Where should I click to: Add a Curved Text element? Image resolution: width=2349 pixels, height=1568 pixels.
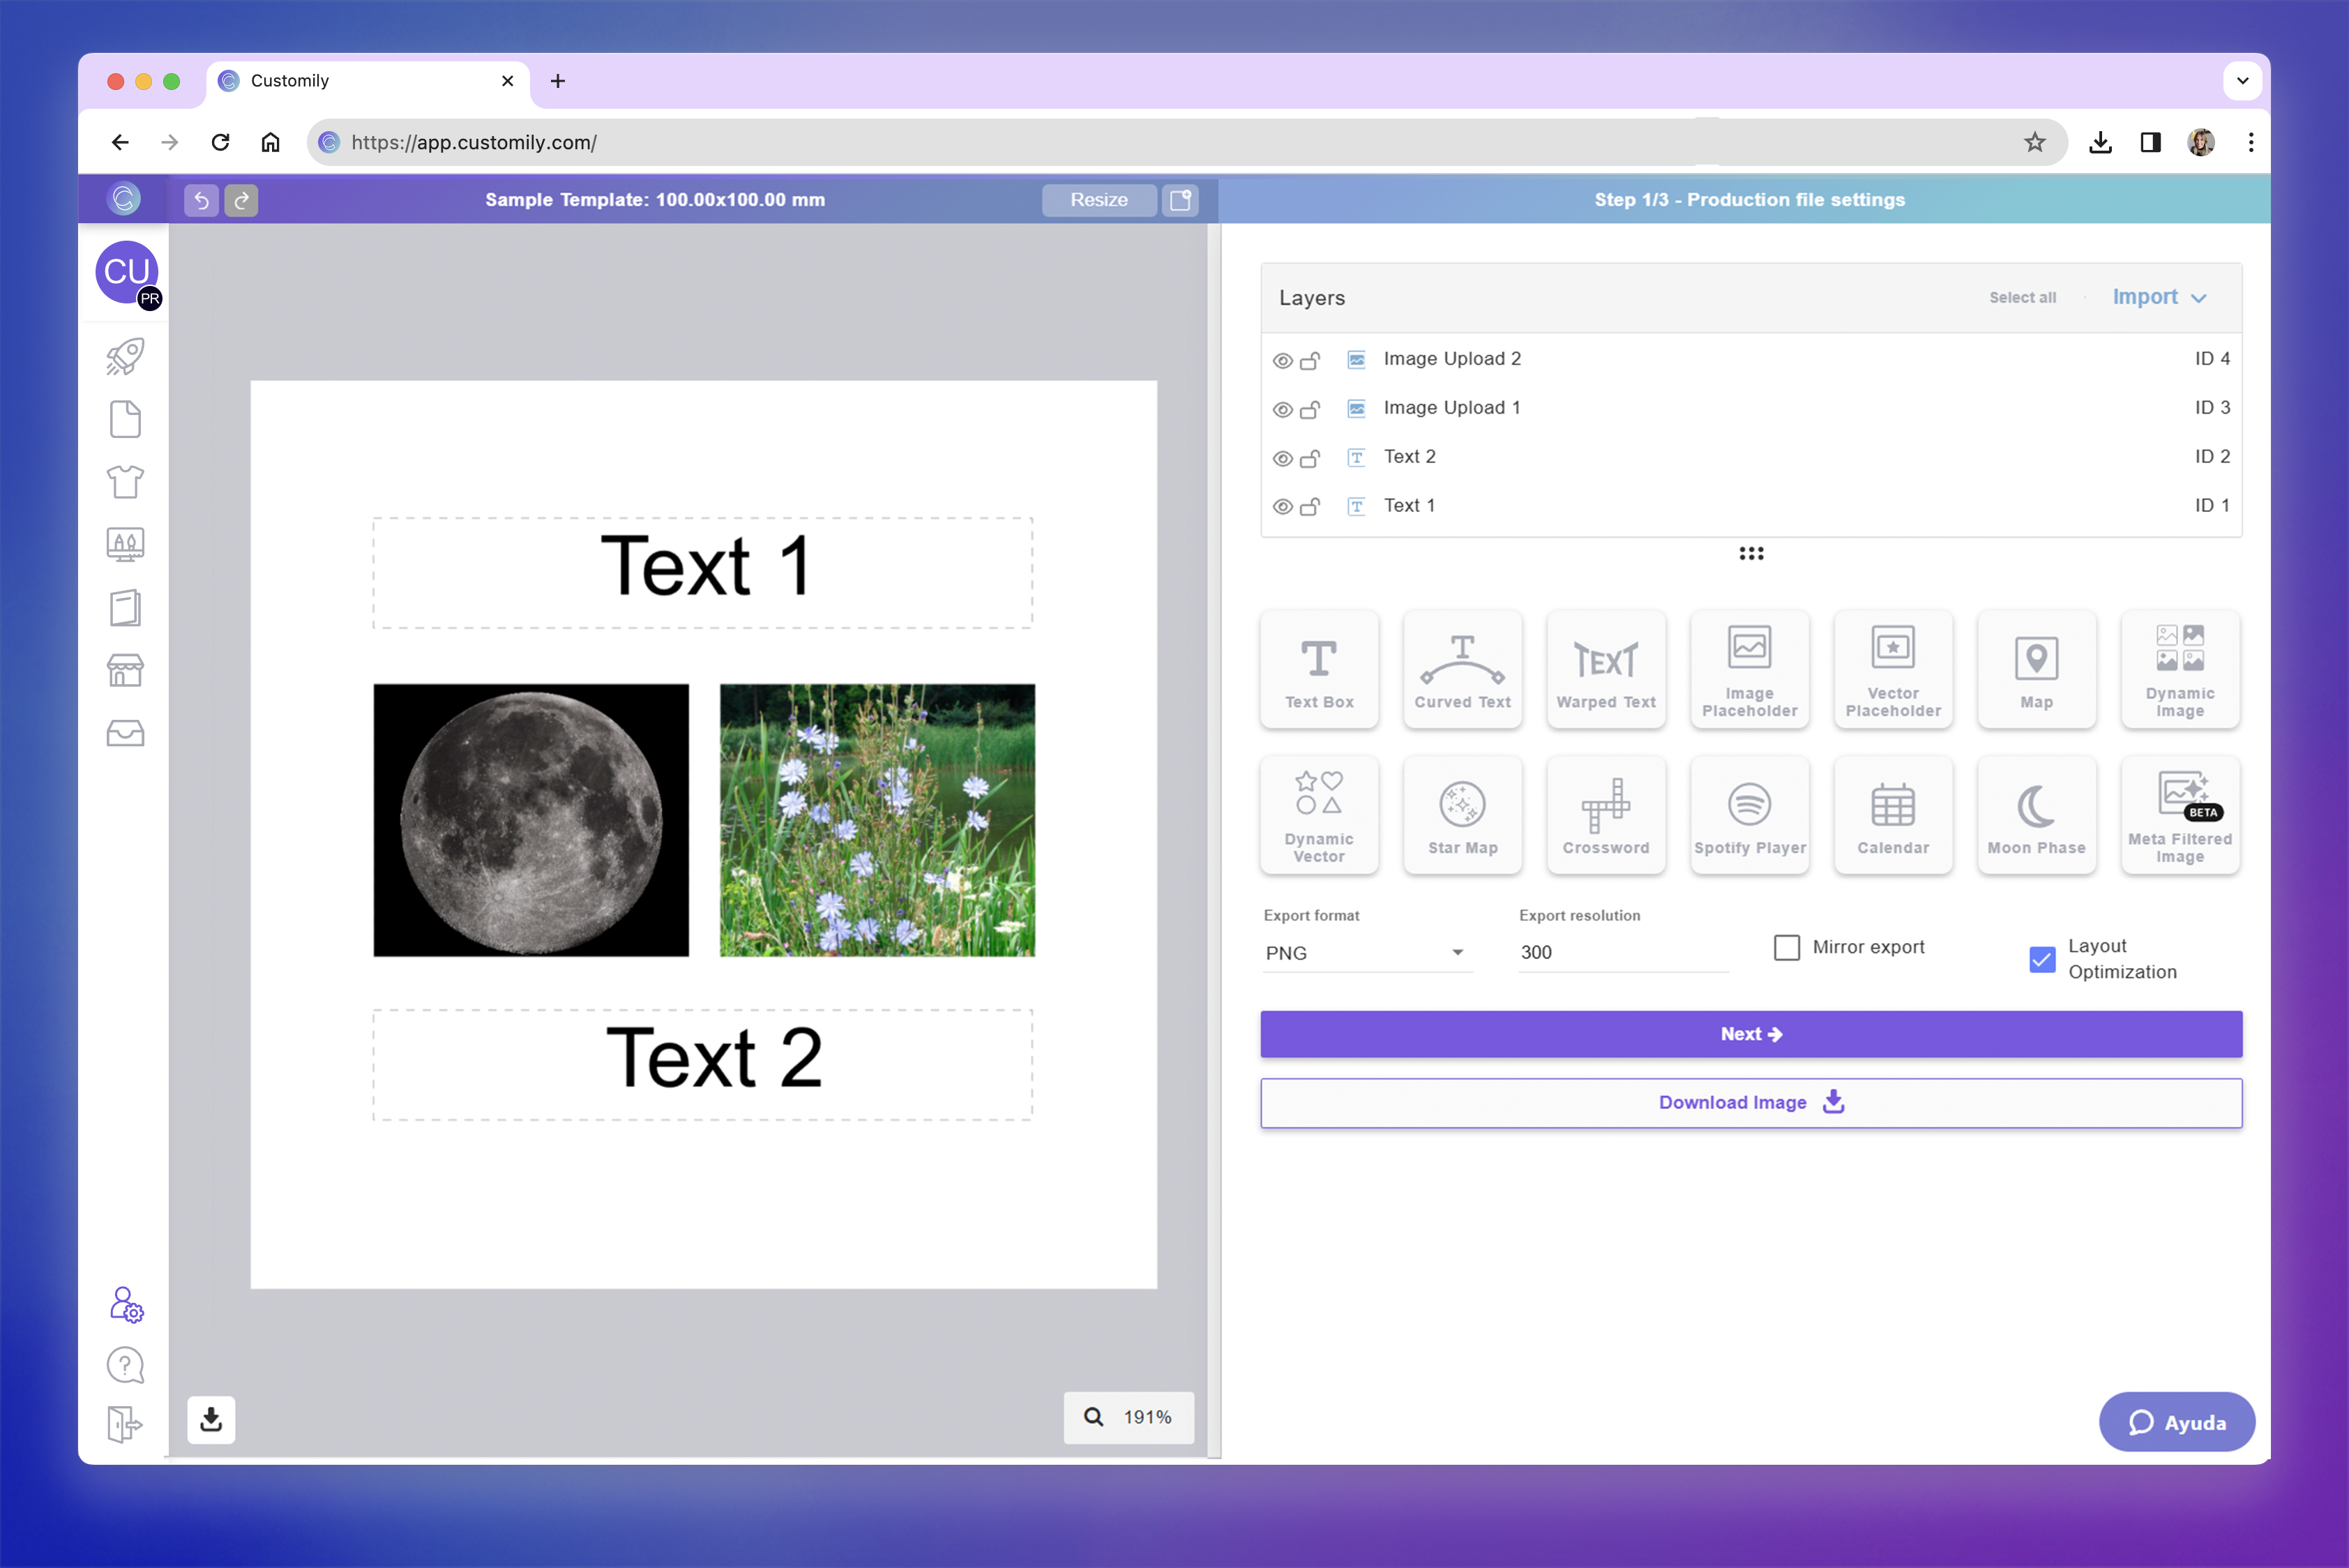point(1462,669)
